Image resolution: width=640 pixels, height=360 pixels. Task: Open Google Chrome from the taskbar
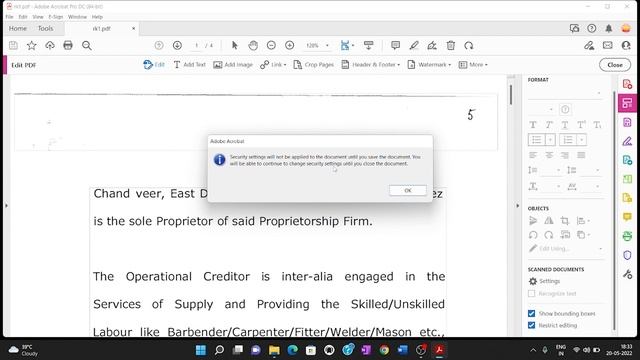coord(384,350)
